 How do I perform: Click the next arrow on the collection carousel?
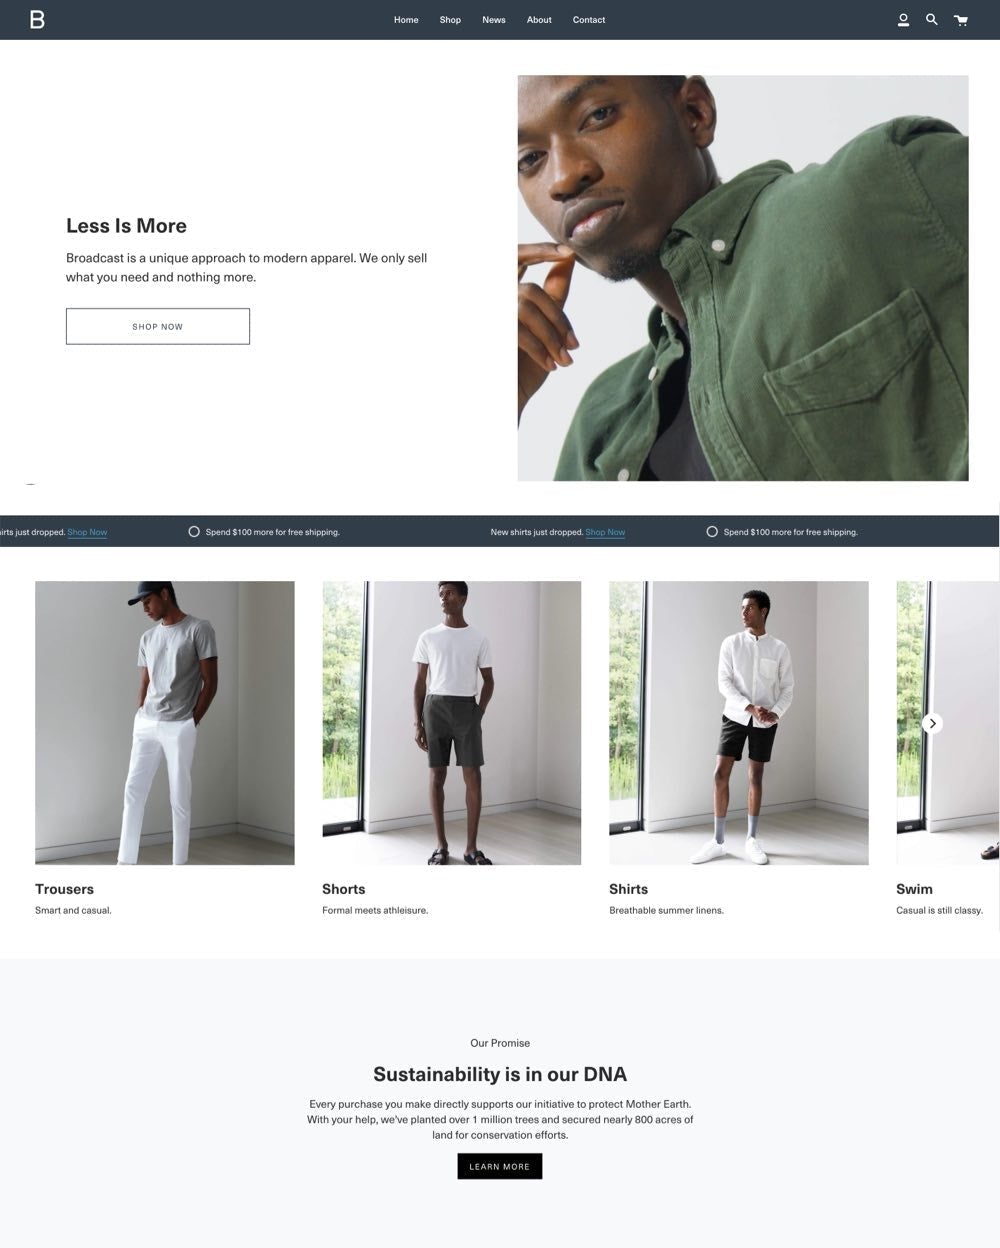[932, 723]
